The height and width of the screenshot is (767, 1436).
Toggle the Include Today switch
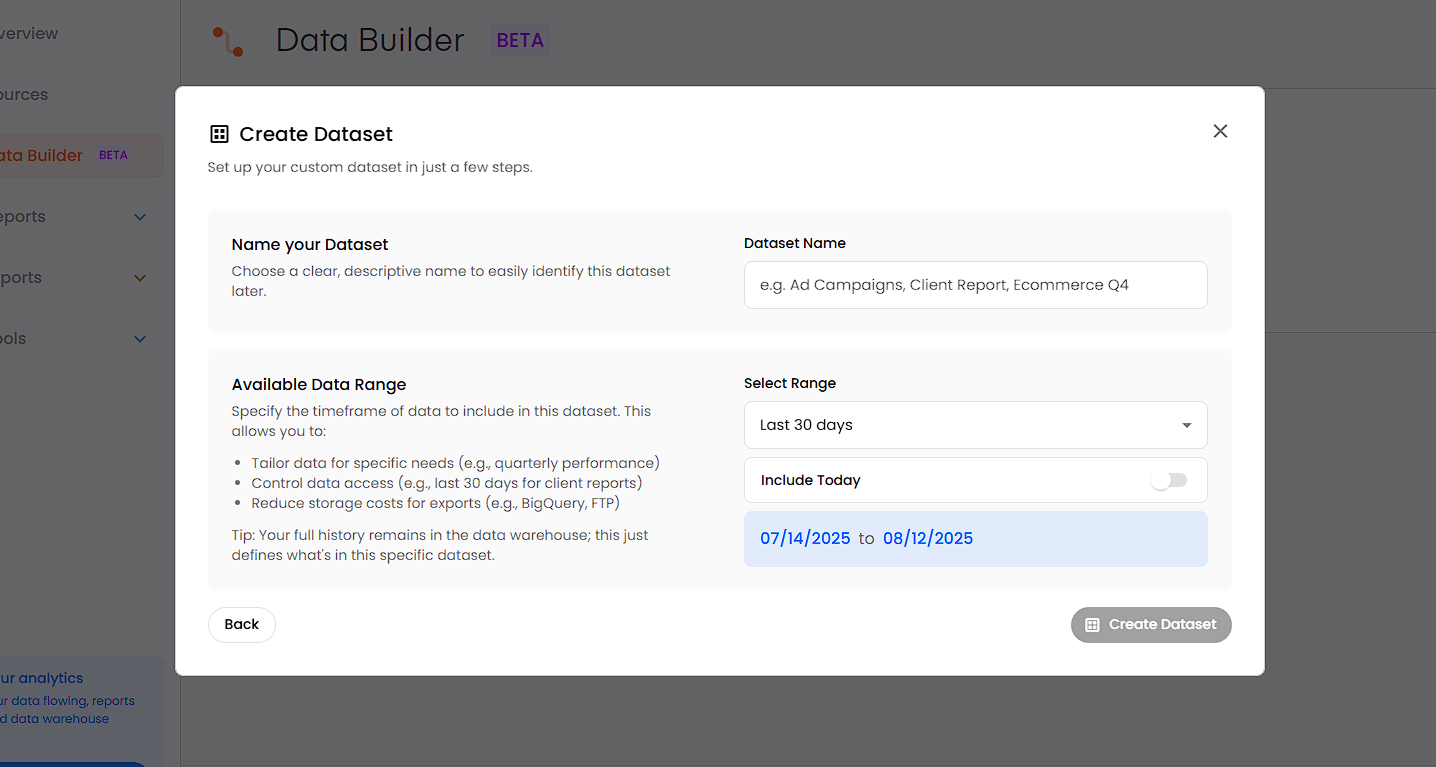(1168, 480)
